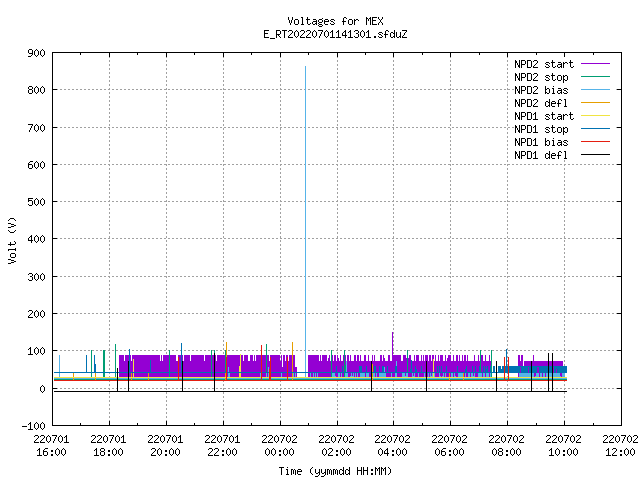640x480 pixels.
Task: Click the 220701 20:00 time tick label
Action: (165, 446)
